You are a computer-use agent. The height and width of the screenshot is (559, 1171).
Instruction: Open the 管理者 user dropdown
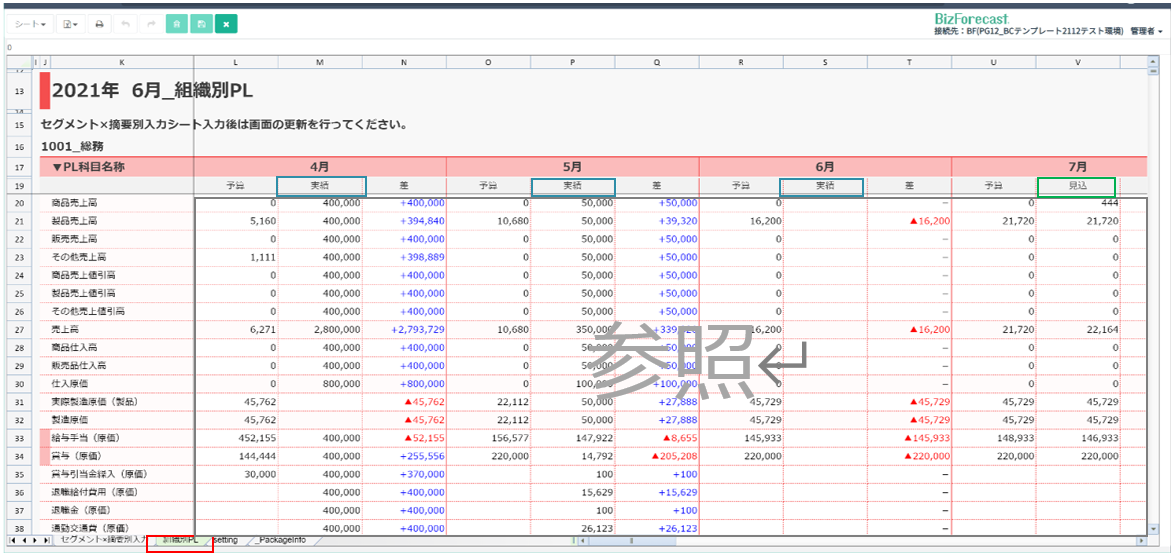1146,31
